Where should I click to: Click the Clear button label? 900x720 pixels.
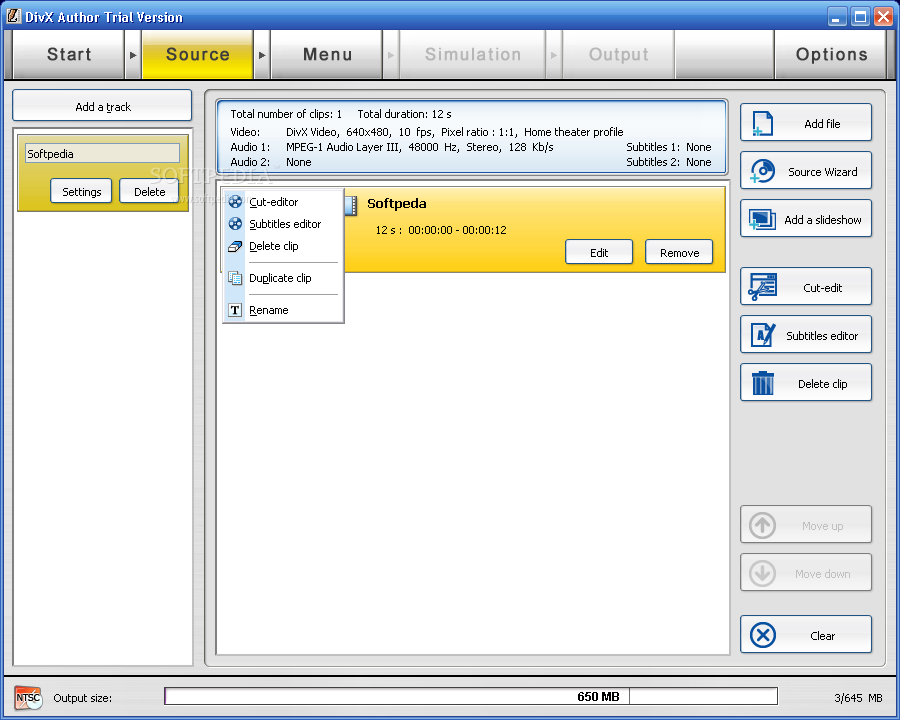823,636
